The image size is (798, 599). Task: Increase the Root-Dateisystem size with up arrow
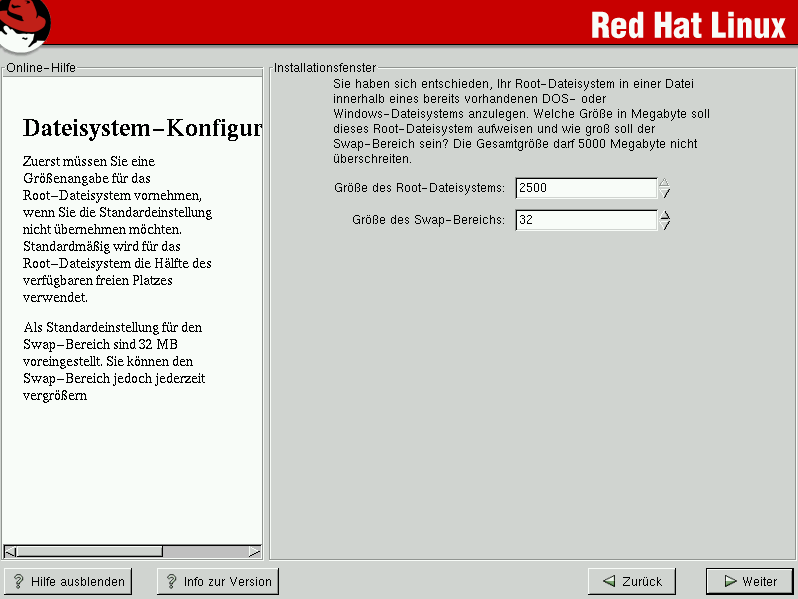[665, 183]
